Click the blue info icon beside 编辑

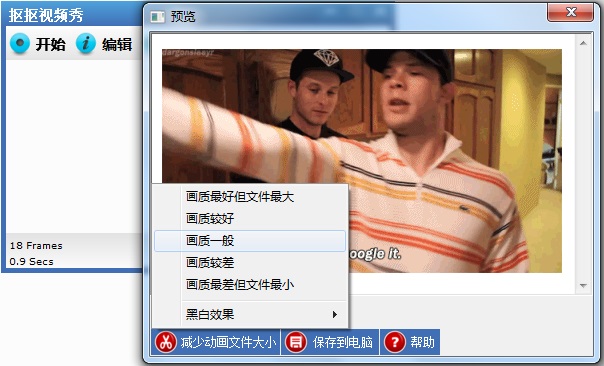coord(86,43)
